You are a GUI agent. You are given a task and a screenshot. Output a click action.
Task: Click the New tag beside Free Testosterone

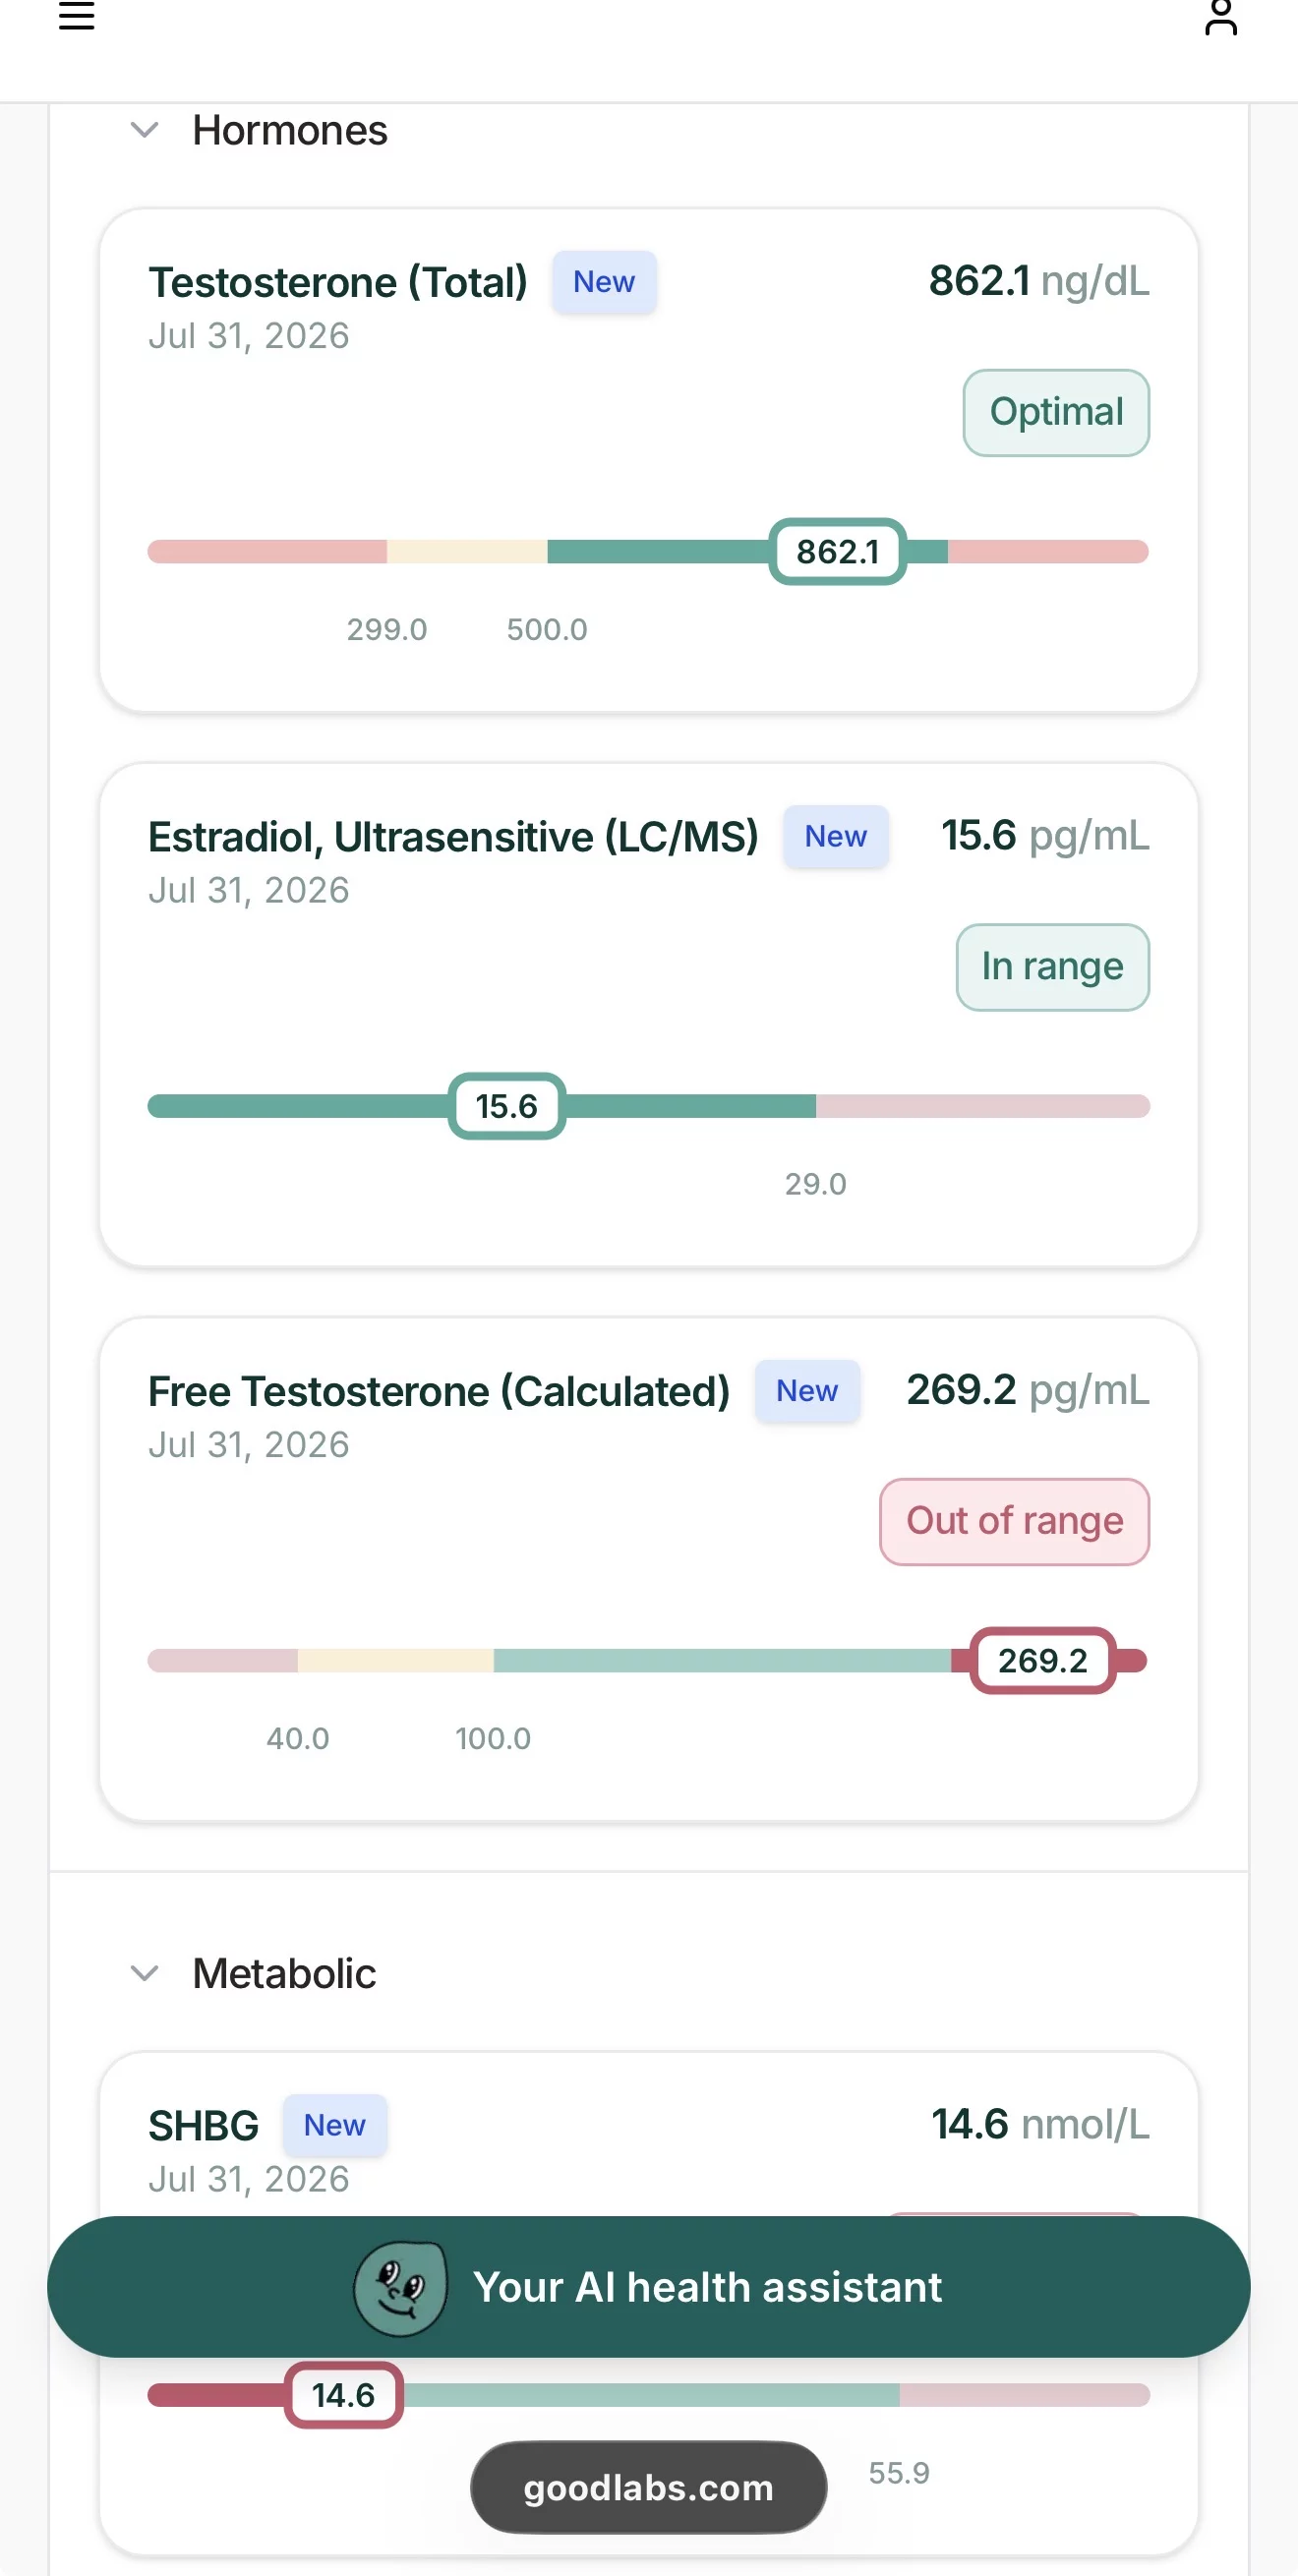pos(807,1391)
